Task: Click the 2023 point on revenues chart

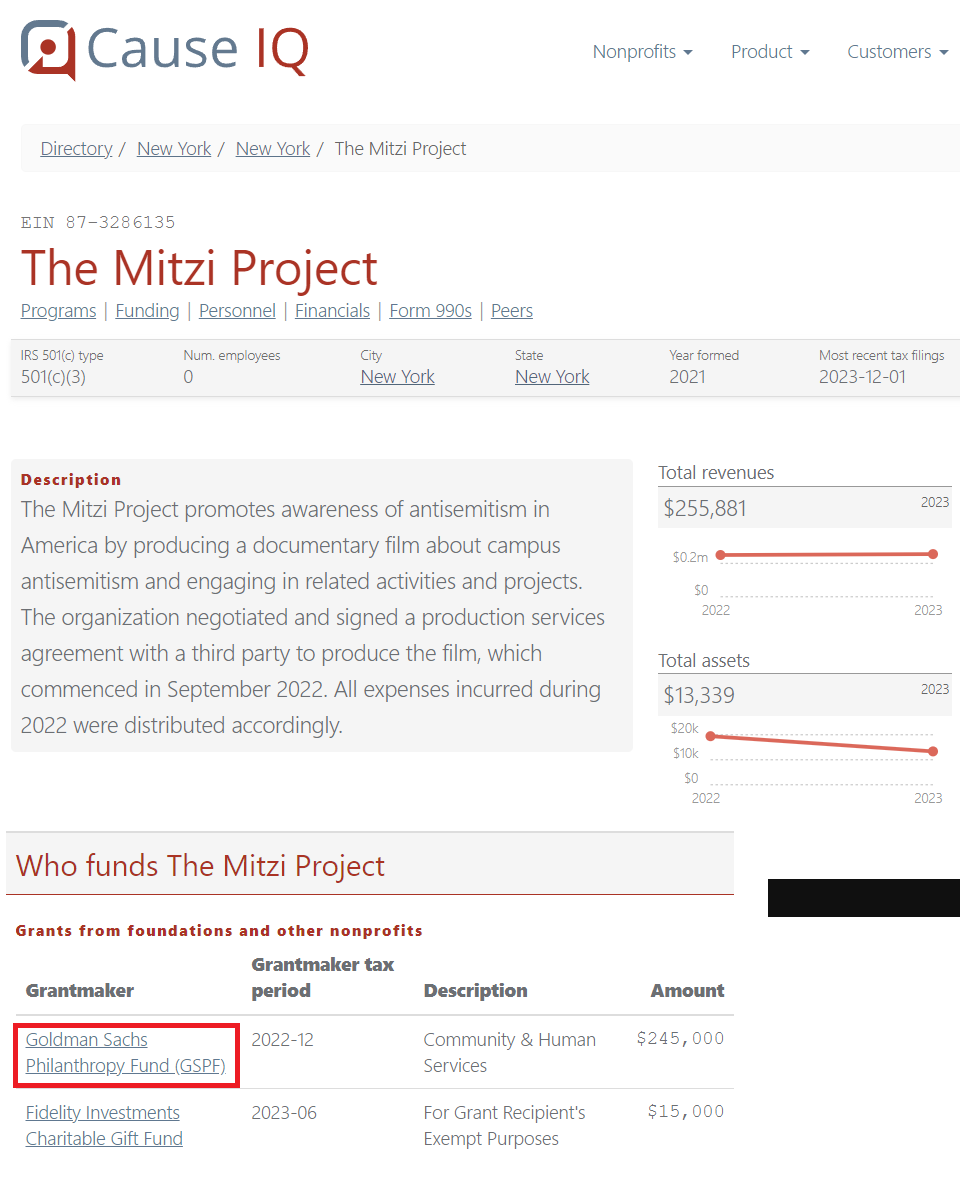Action: coord(933,554)
